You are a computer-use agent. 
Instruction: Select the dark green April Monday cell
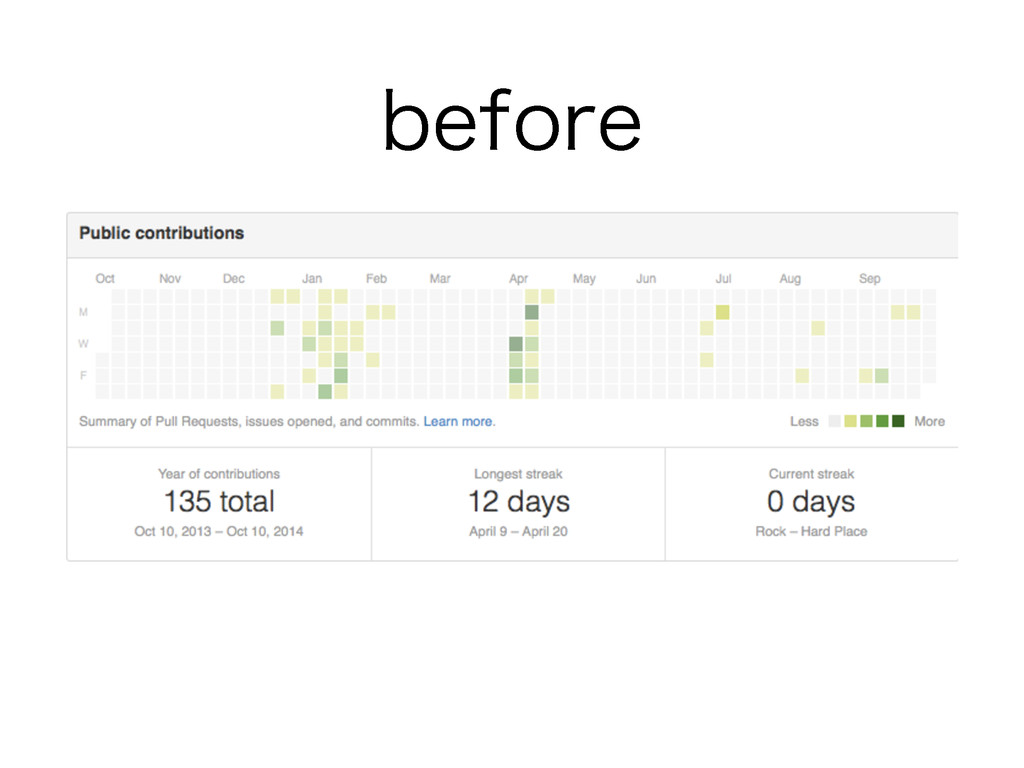click(532, 312)
